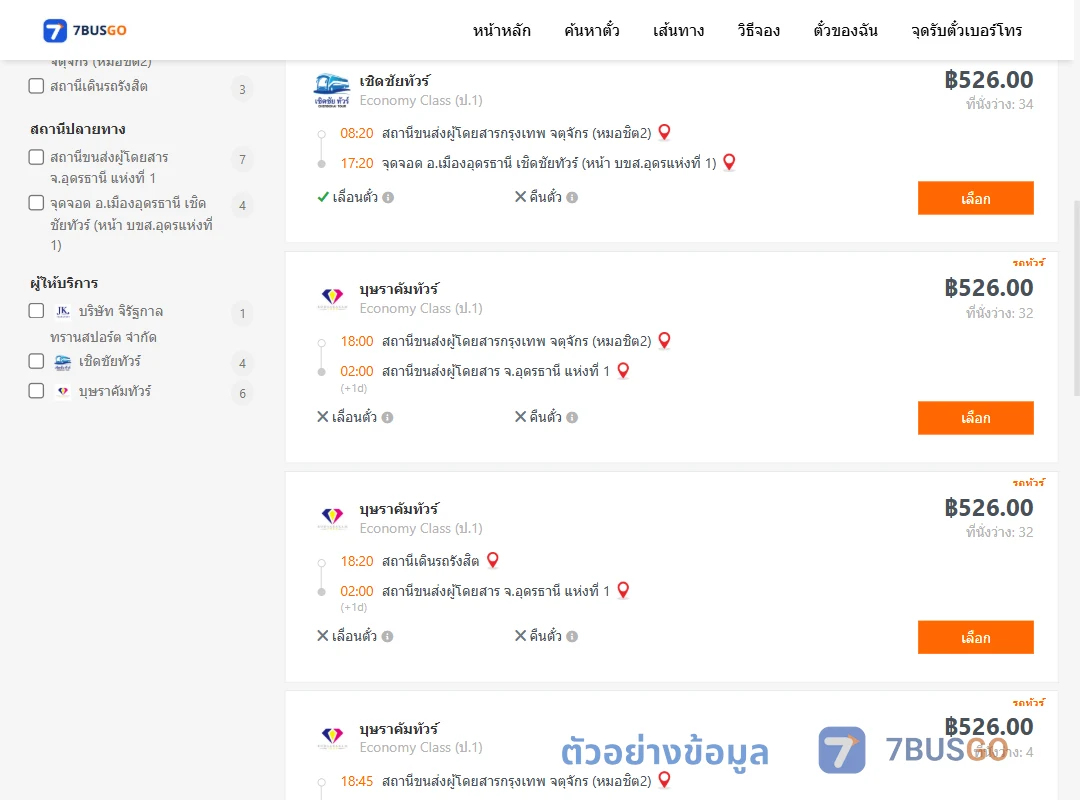Check บริษัท จิรัฐกาล ทรานสปอร์ต operator filter

click(x=37, y=311)
